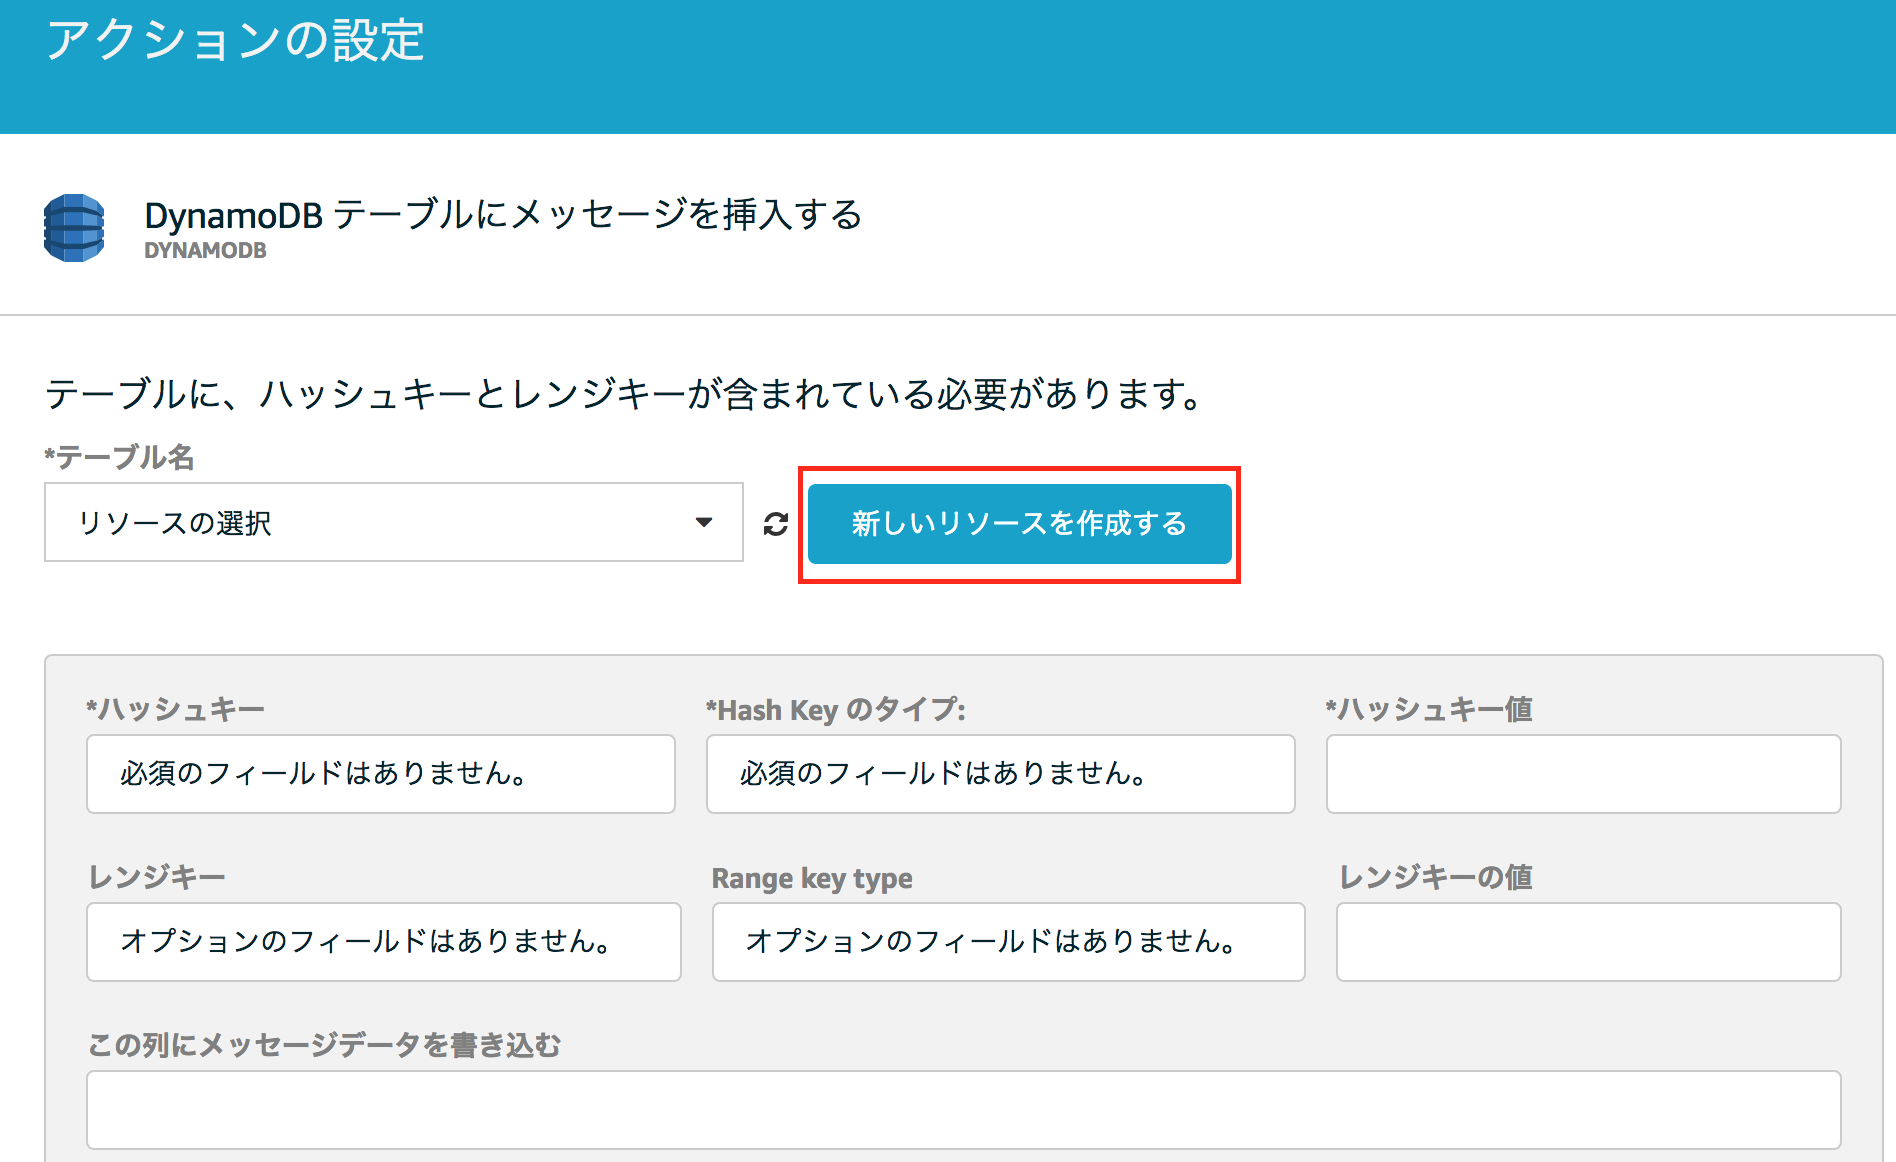
Task: Click the *ハッシュキー field label
Action: click(175, 709)
